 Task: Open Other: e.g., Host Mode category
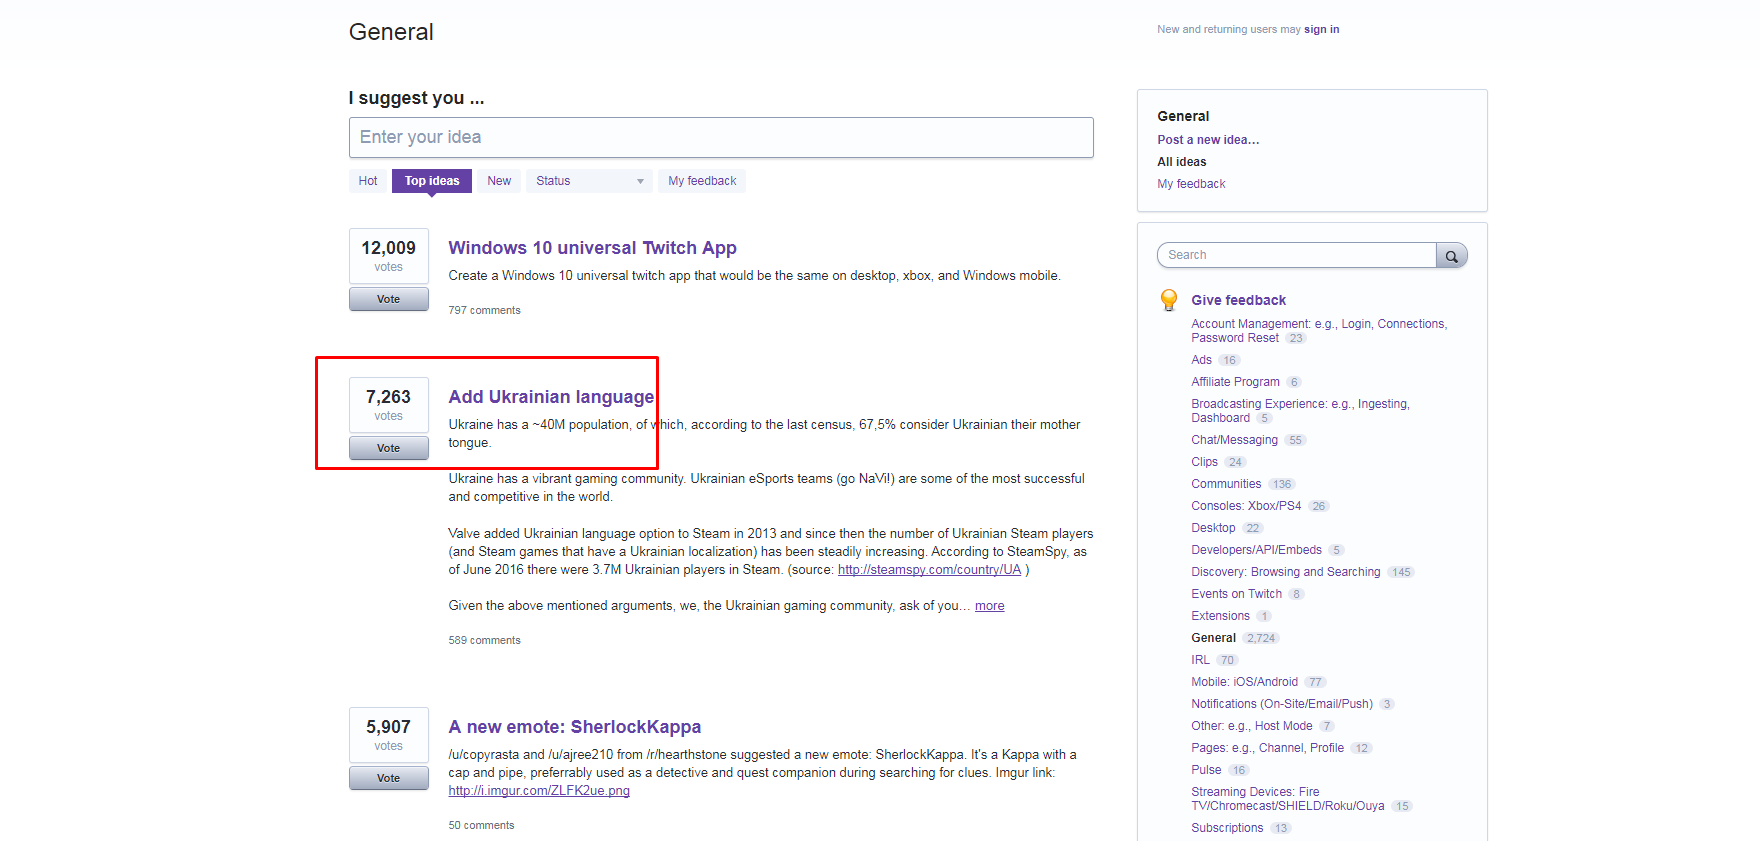point(1251,726)
